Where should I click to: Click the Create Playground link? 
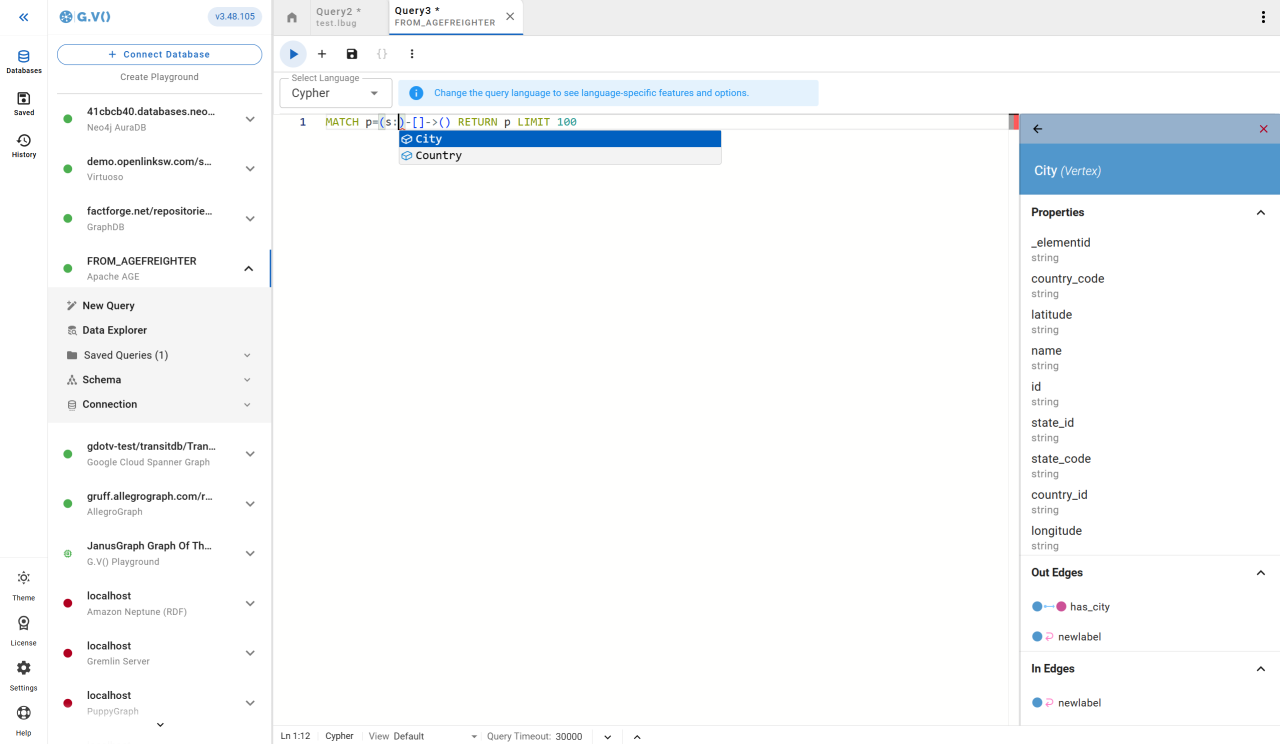(x=160, y=77)
